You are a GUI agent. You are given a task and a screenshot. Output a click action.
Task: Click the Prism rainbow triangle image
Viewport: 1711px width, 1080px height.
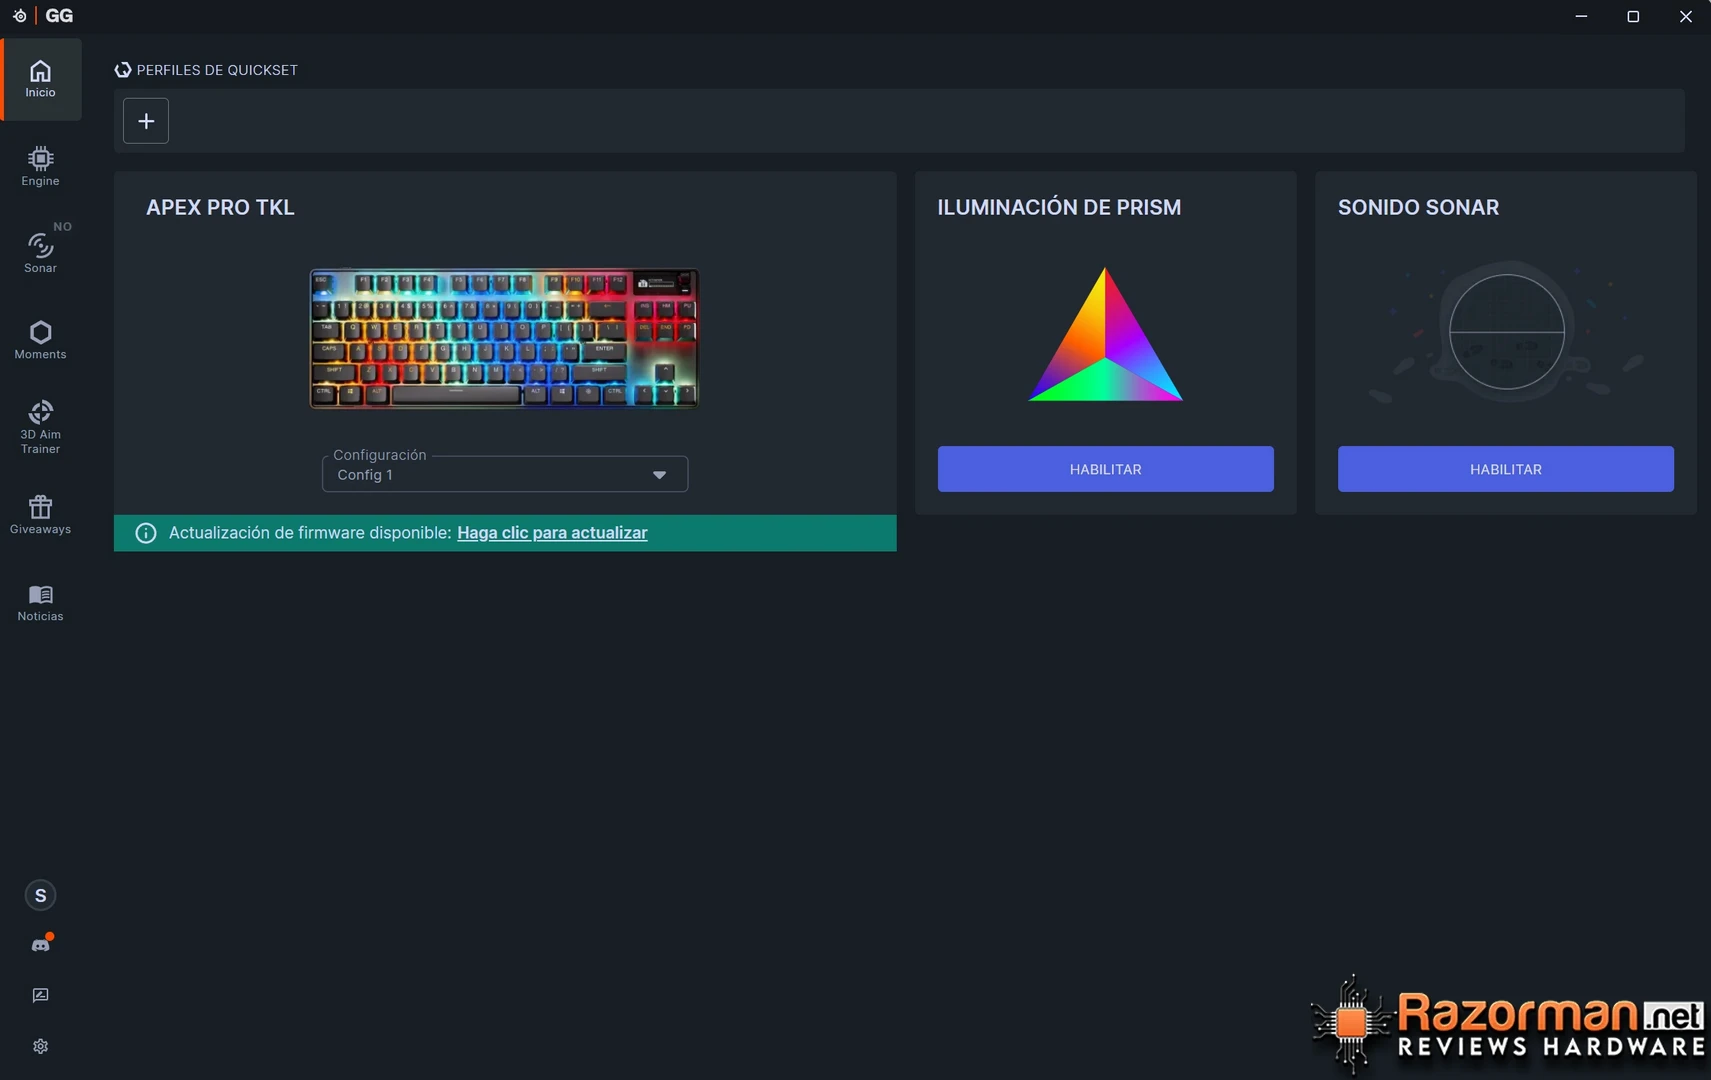pos(1105,334)
